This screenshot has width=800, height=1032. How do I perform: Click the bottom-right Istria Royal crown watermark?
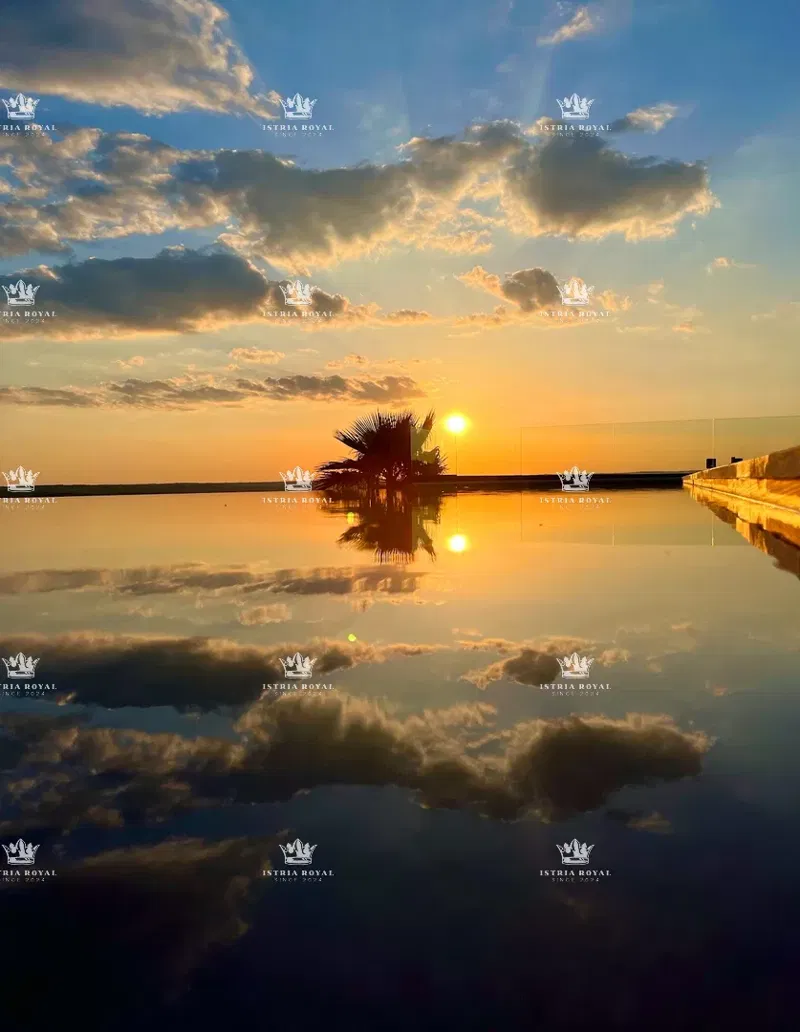[x=575, y=852]
